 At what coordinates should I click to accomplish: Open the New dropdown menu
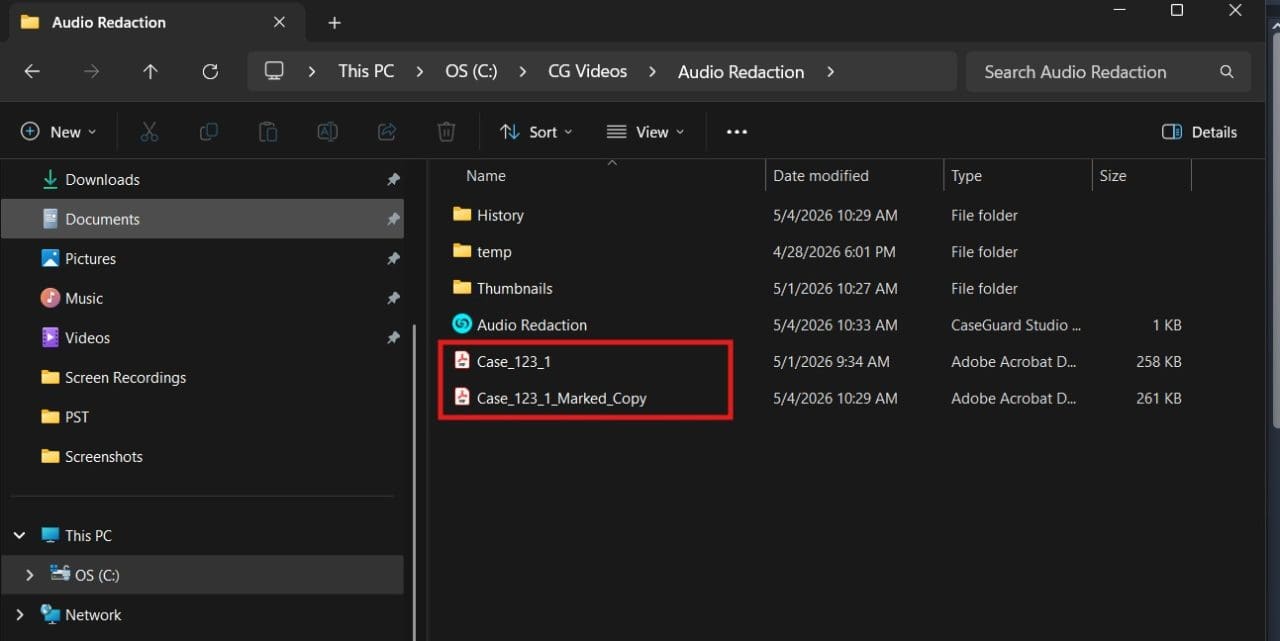(x=59, y=132)
